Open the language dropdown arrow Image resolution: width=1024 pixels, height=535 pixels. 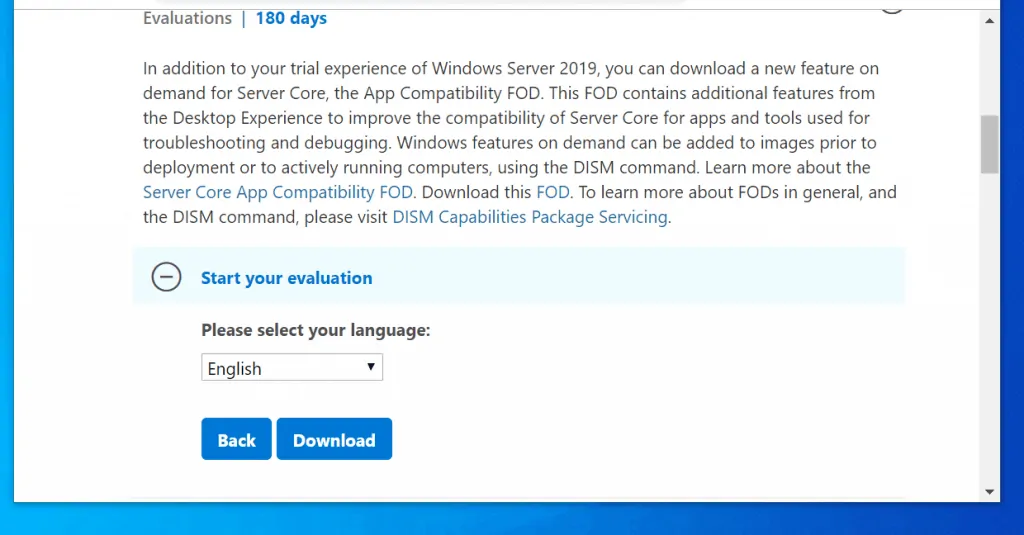click(371, 367)
